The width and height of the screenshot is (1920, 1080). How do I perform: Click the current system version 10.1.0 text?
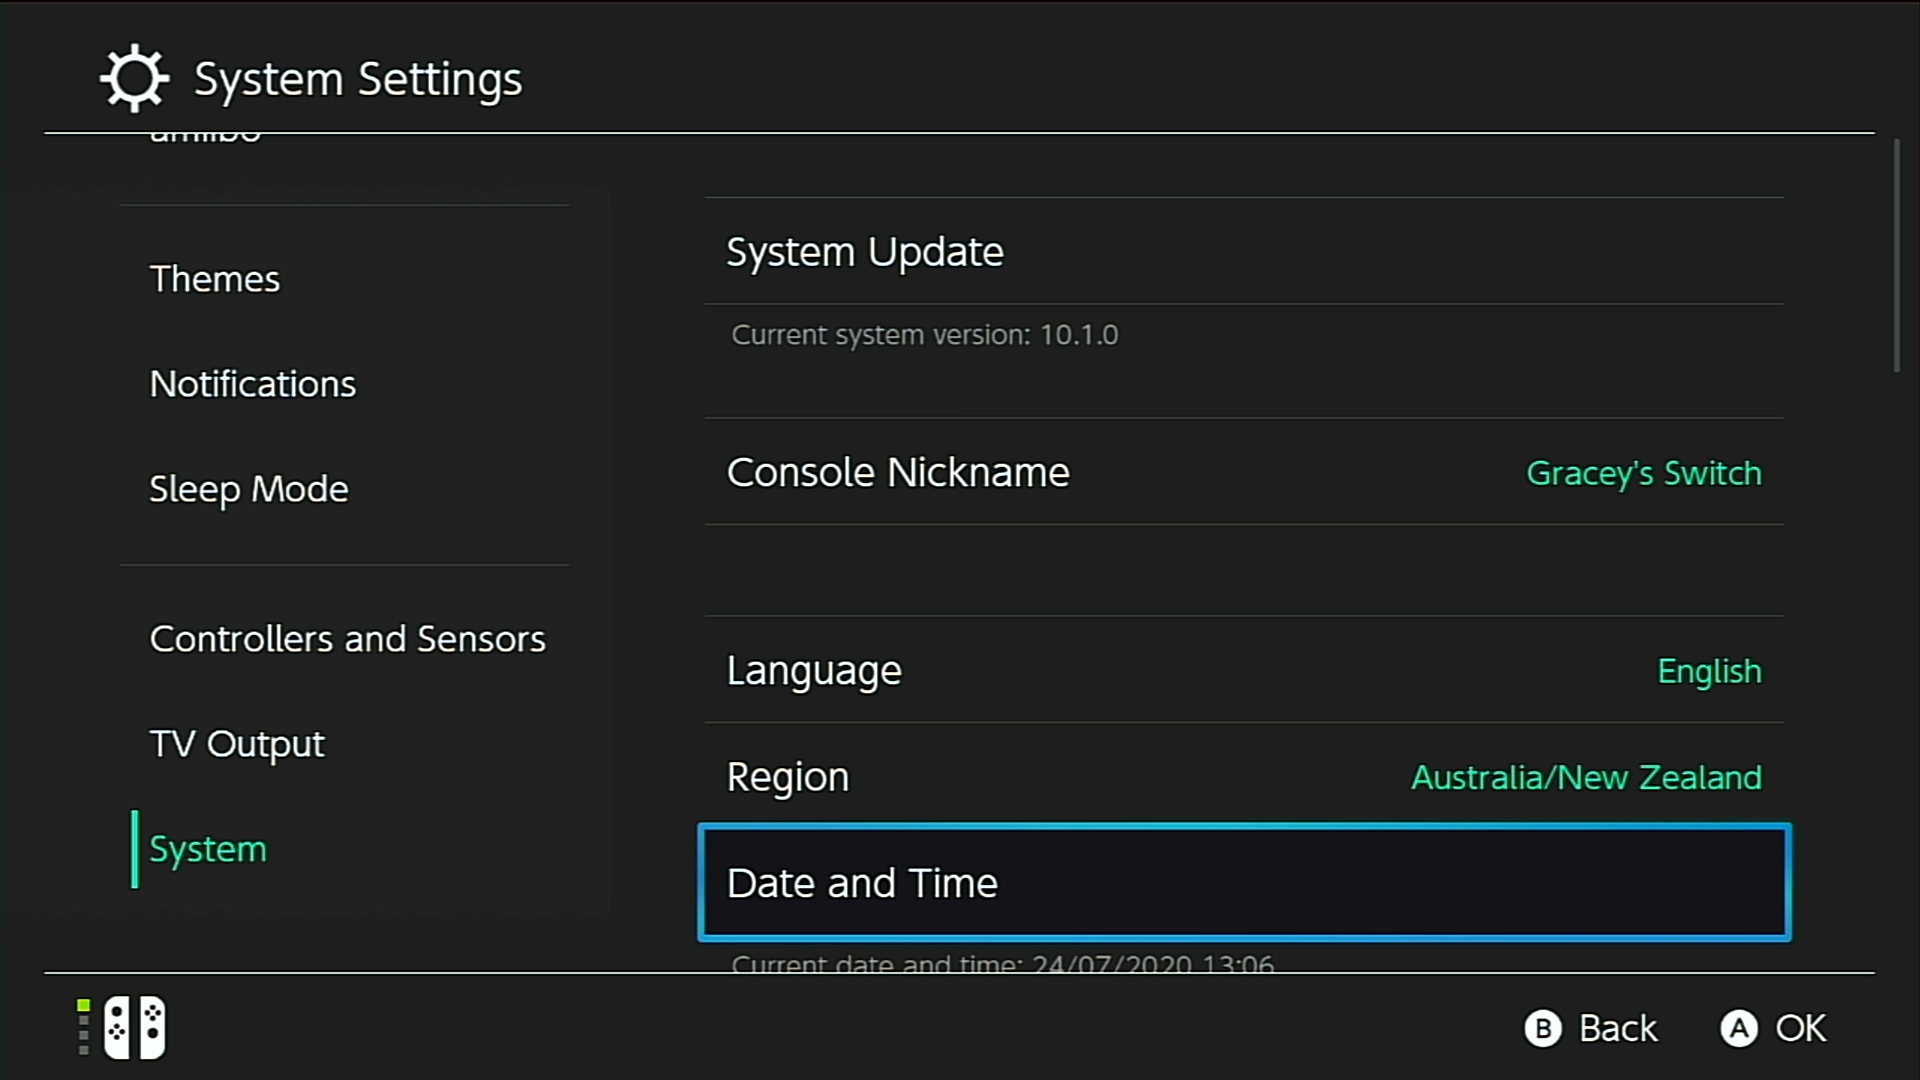923,334
